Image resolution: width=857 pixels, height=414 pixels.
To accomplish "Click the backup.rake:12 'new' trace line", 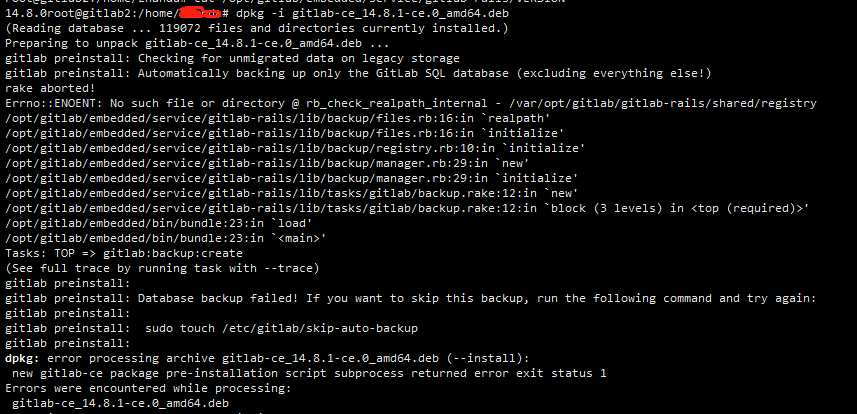I will coord(291,193).
